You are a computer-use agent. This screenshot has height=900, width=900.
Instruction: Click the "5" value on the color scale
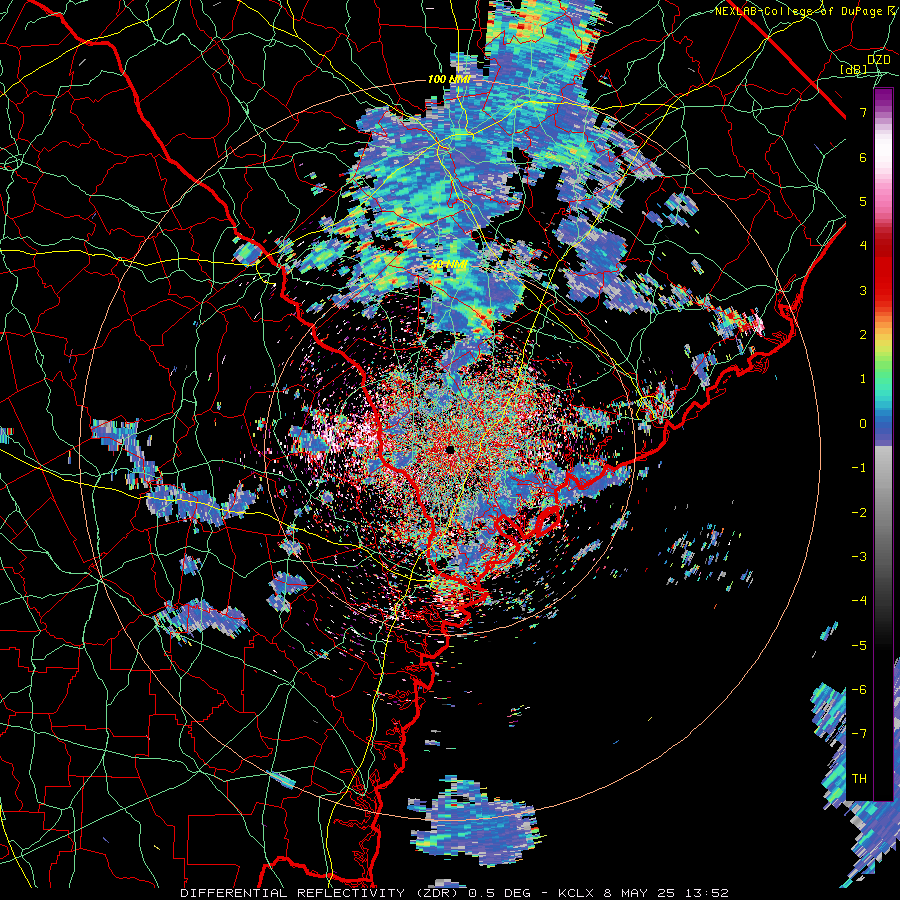click(863, 201)
